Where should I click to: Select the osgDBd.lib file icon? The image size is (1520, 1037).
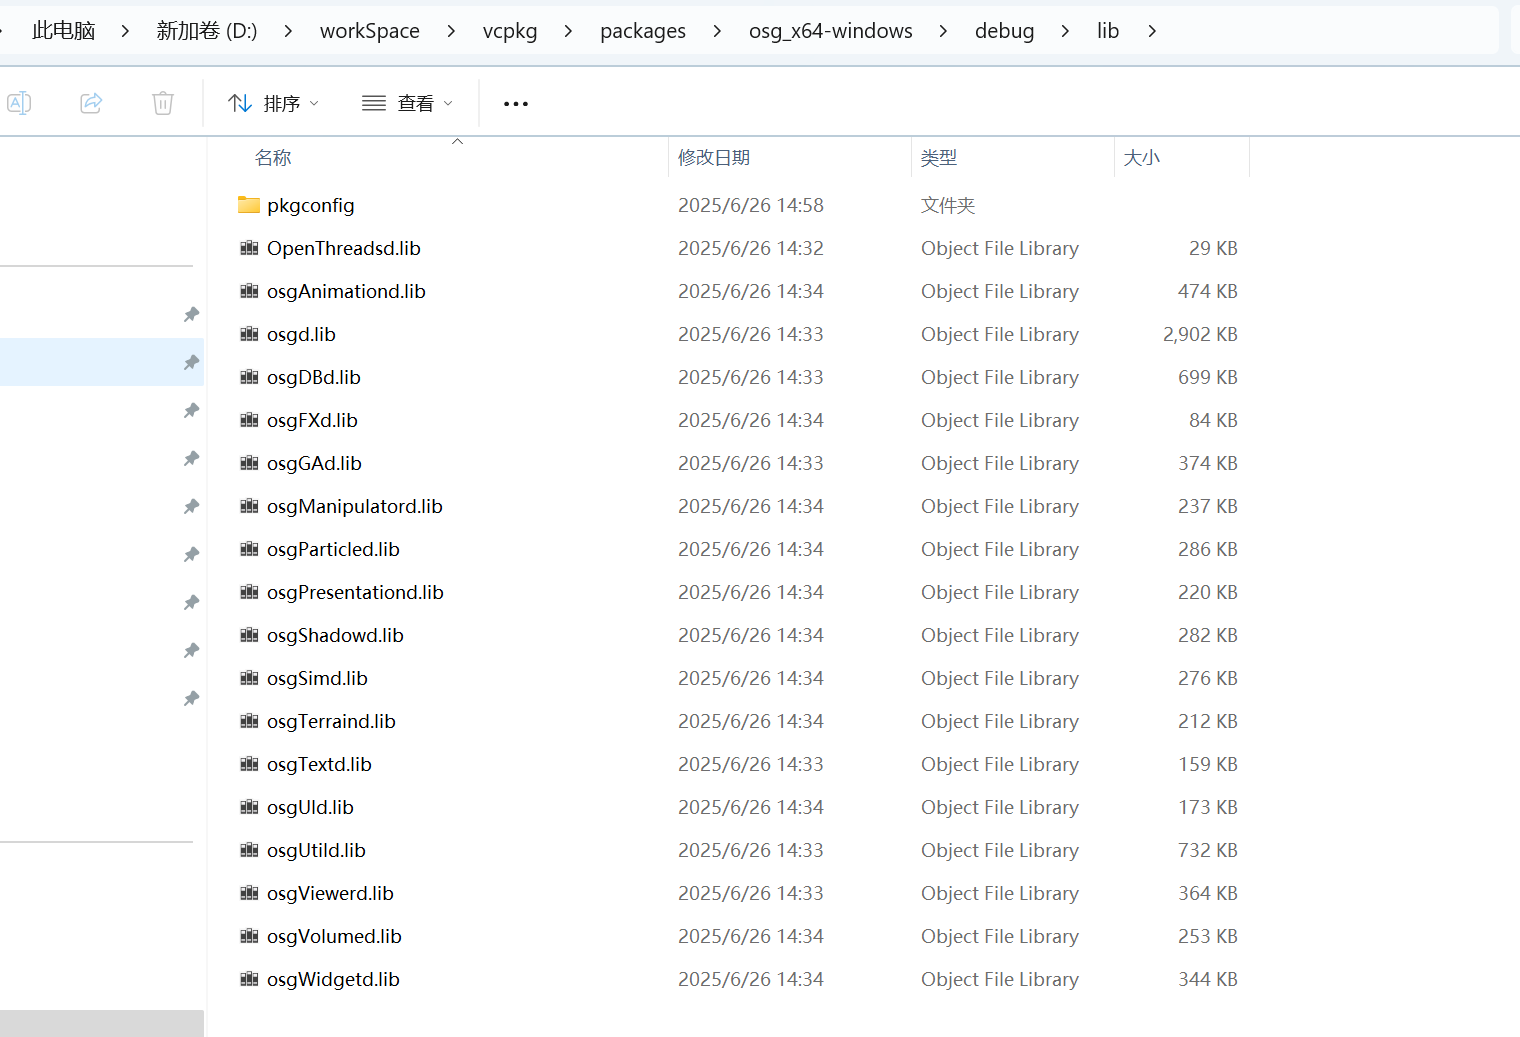[249, 377]
